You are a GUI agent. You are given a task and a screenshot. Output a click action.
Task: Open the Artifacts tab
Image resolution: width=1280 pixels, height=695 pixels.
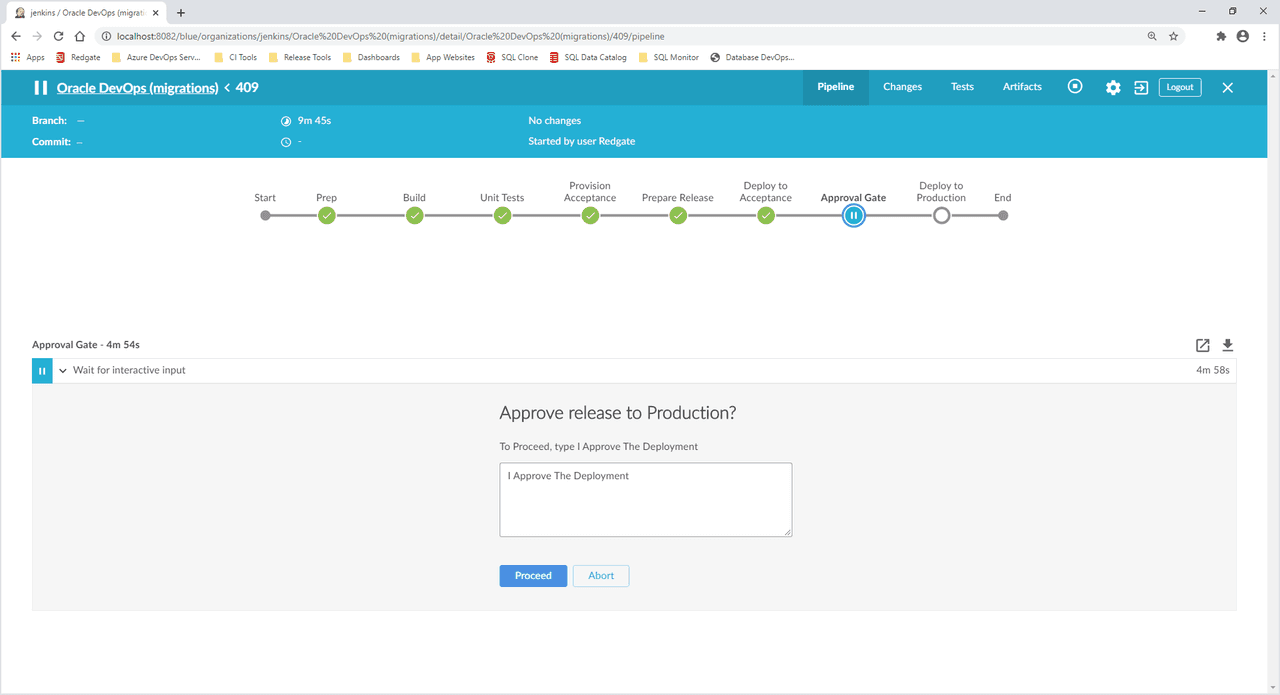[x=1022, y=87]
